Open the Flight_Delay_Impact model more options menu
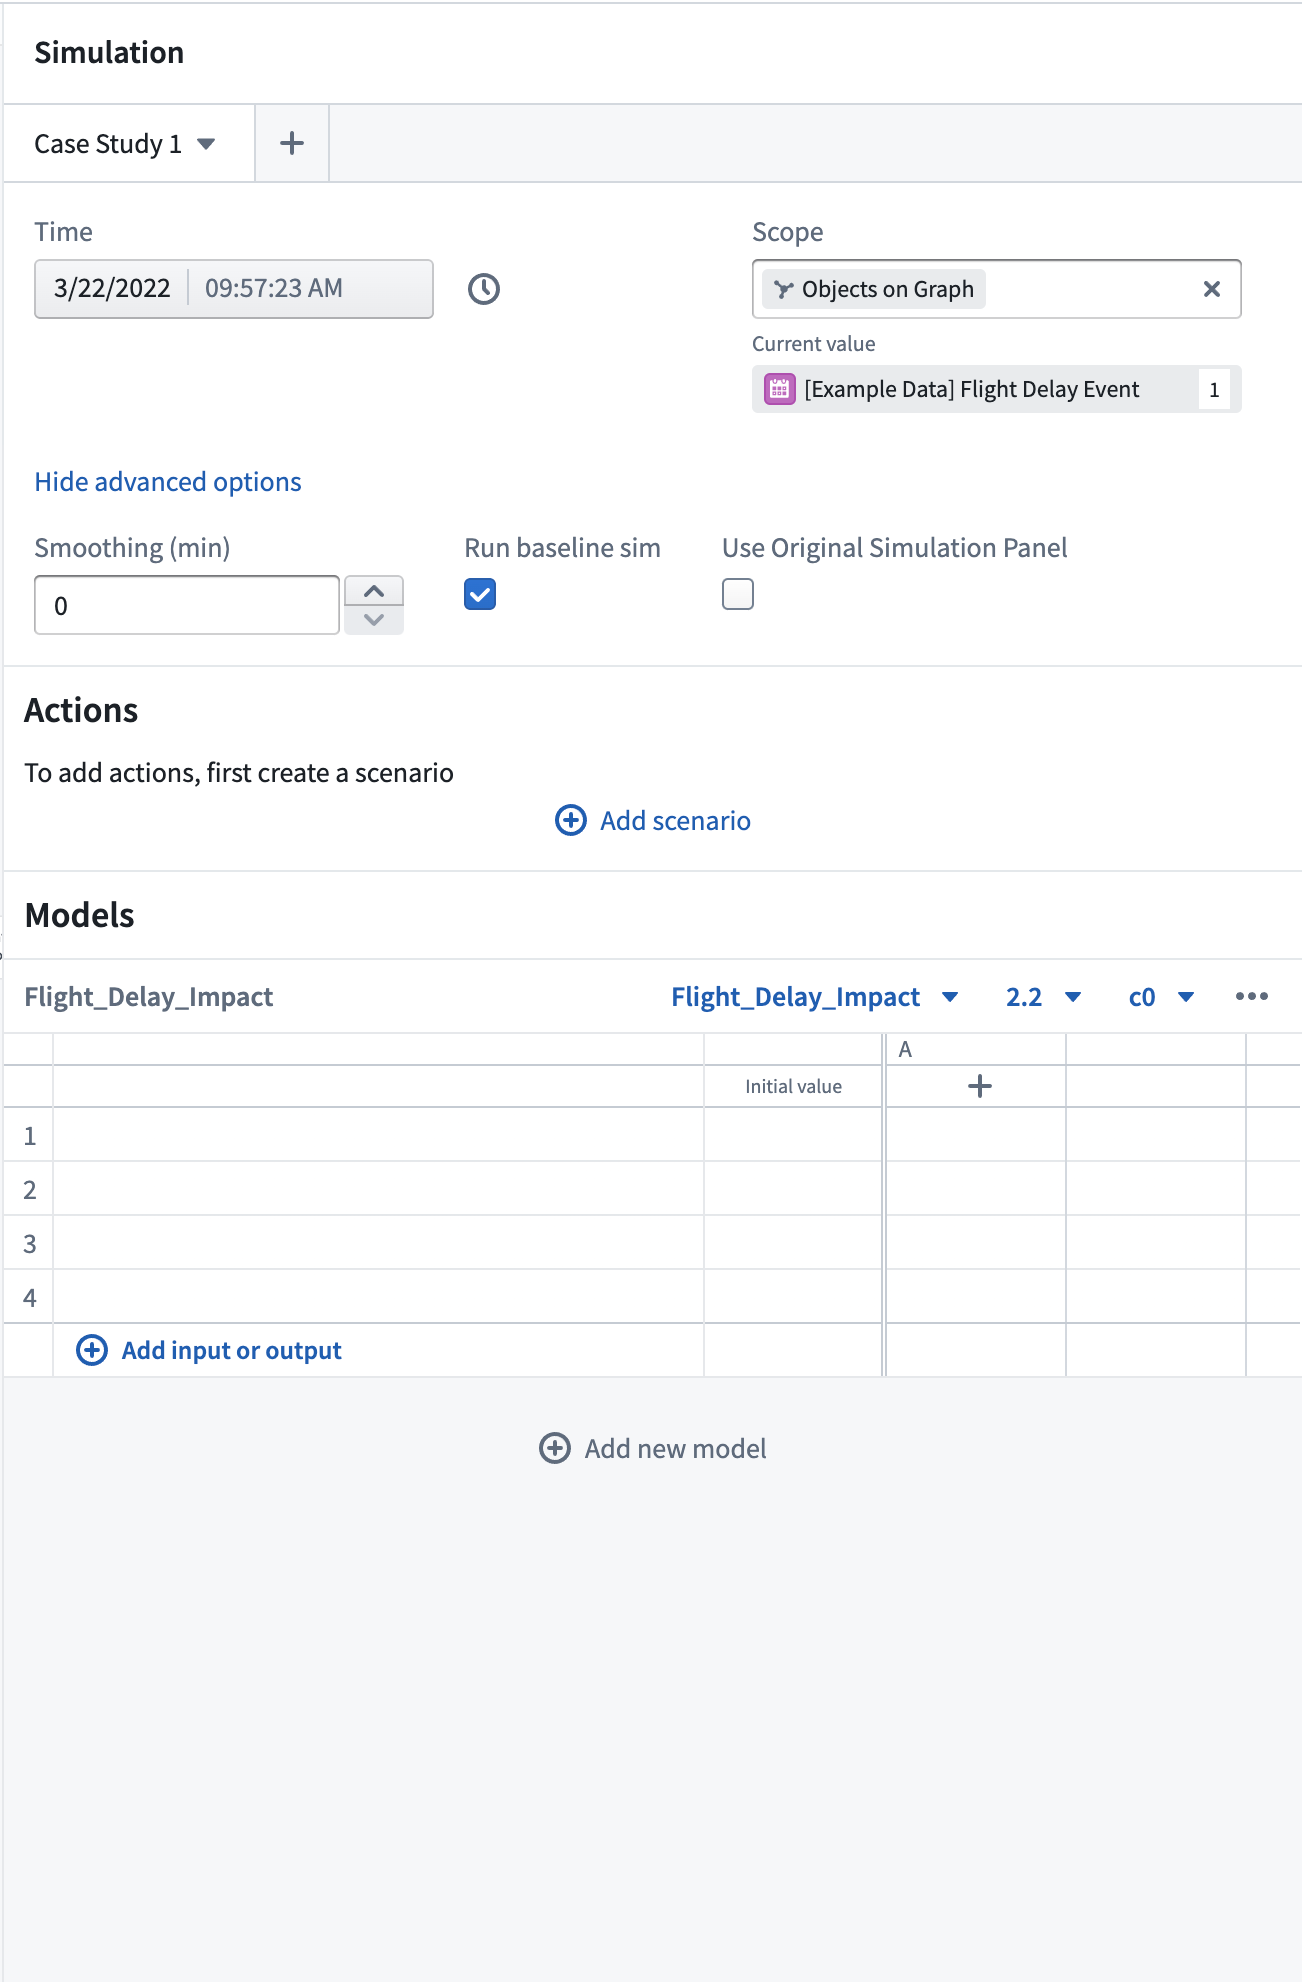This screenshot has width=1302, height=1982. coord(1252,996)
